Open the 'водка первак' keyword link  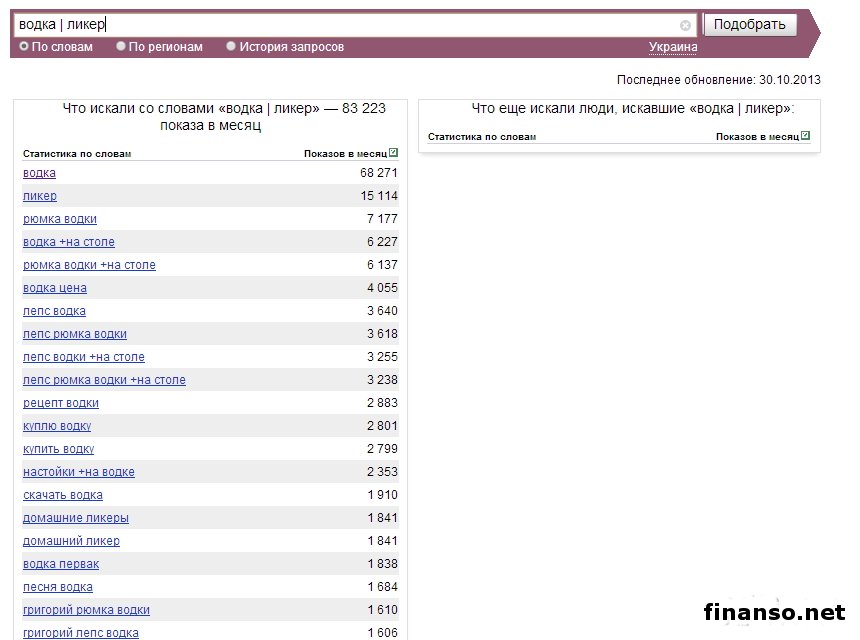click(x=61, y=564)
